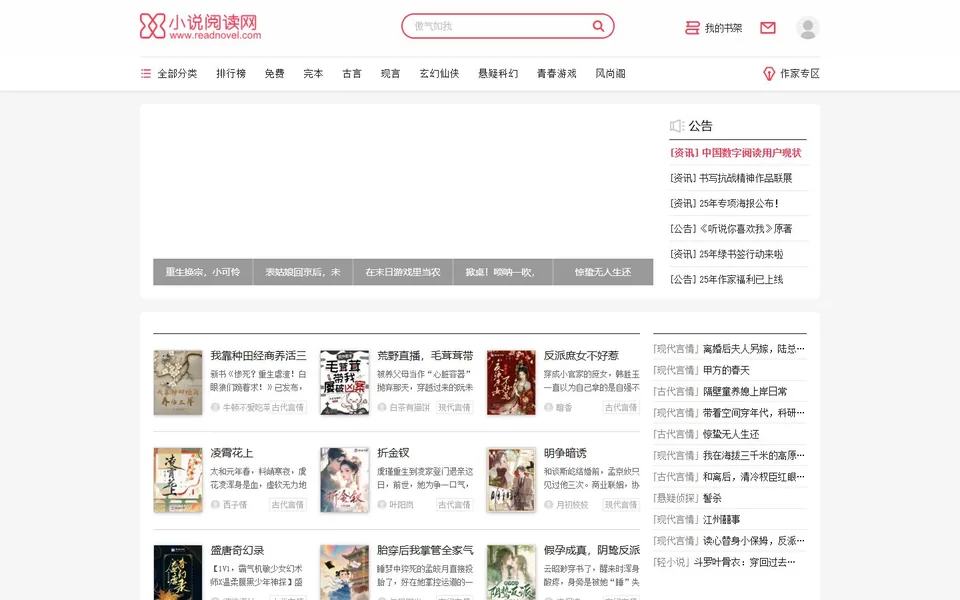Select banner tab 掀桌！唢呐一吹
This screenshot has width=960, height=600.
[503, 272]
